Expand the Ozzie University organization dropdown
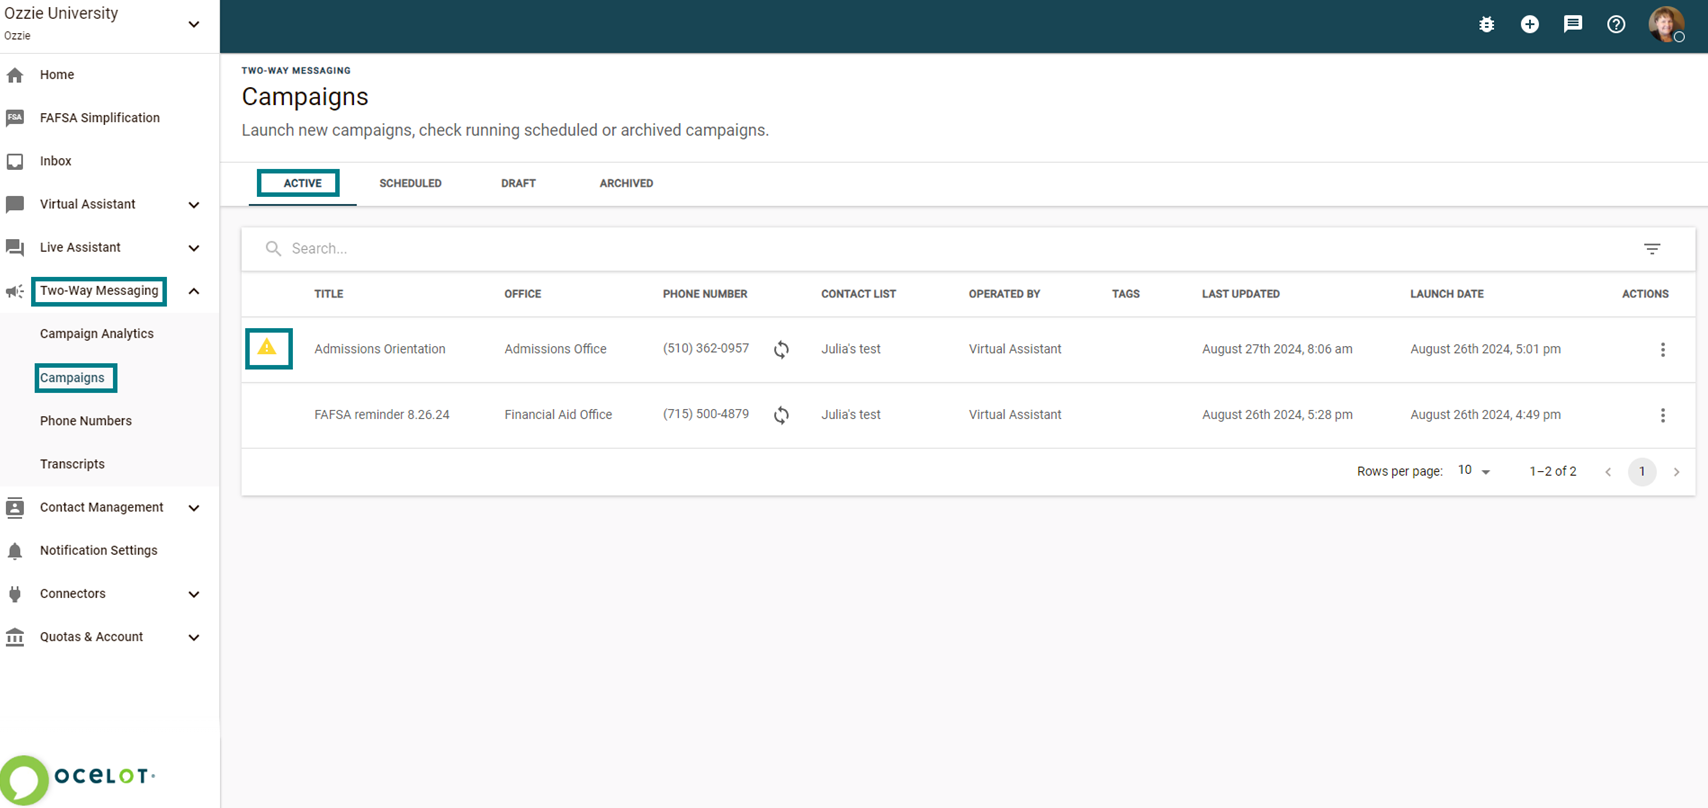 (x=194, y=24)
